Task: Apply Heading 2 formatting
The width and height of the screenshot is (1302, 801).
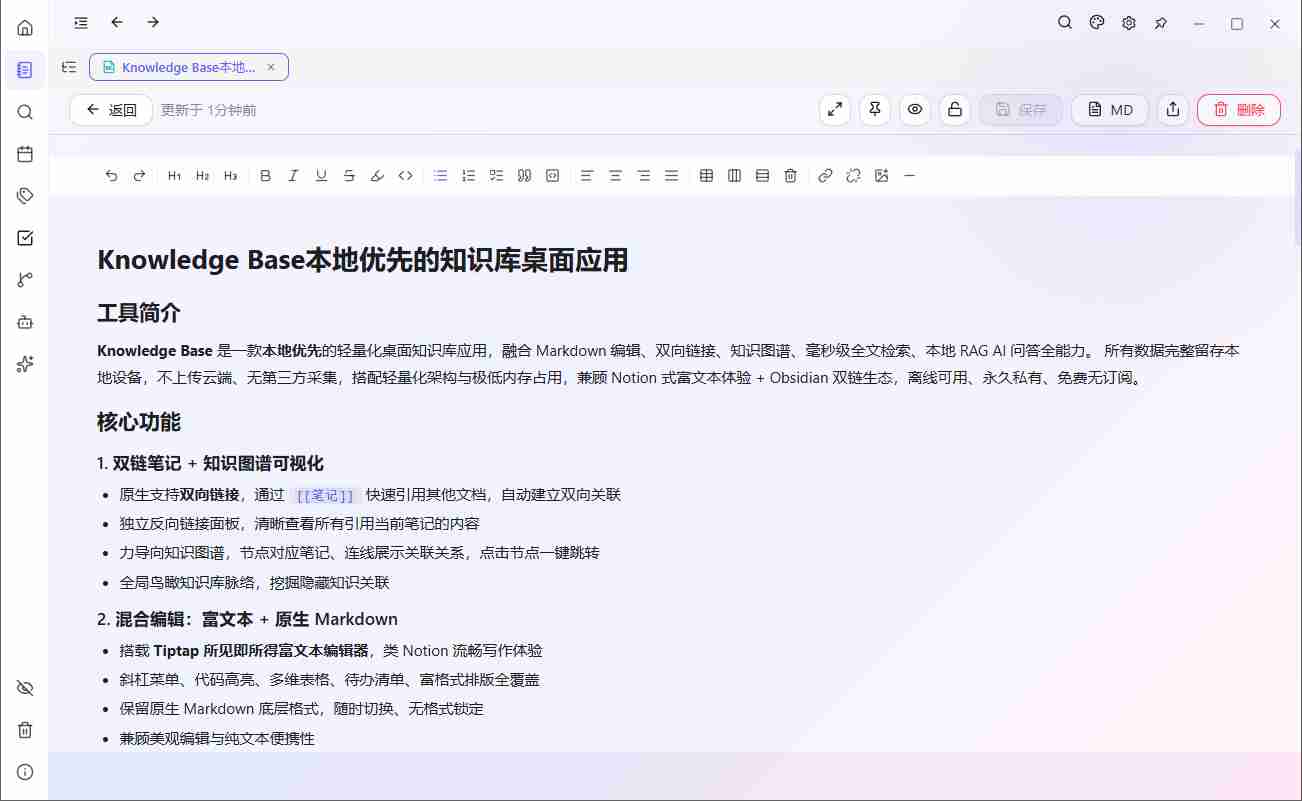Action: tap(202, 176)
